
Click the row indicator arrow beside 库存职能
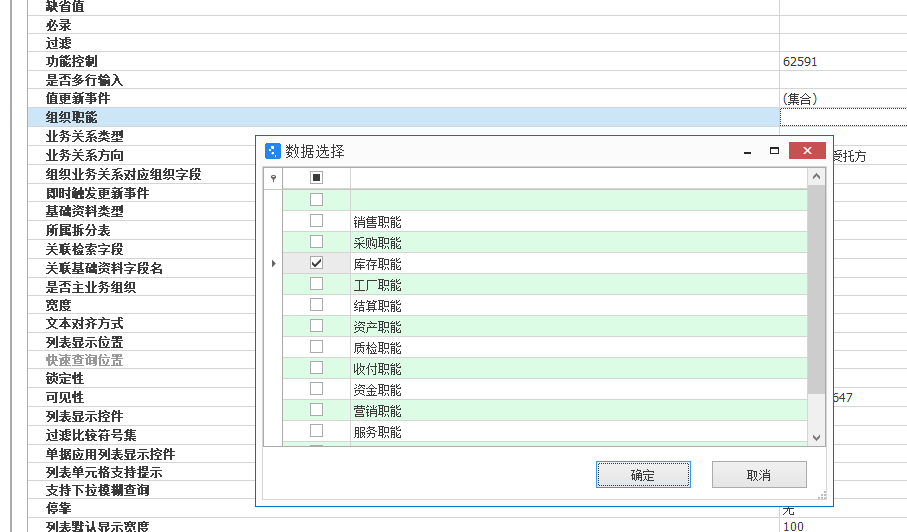click(273, 264)
